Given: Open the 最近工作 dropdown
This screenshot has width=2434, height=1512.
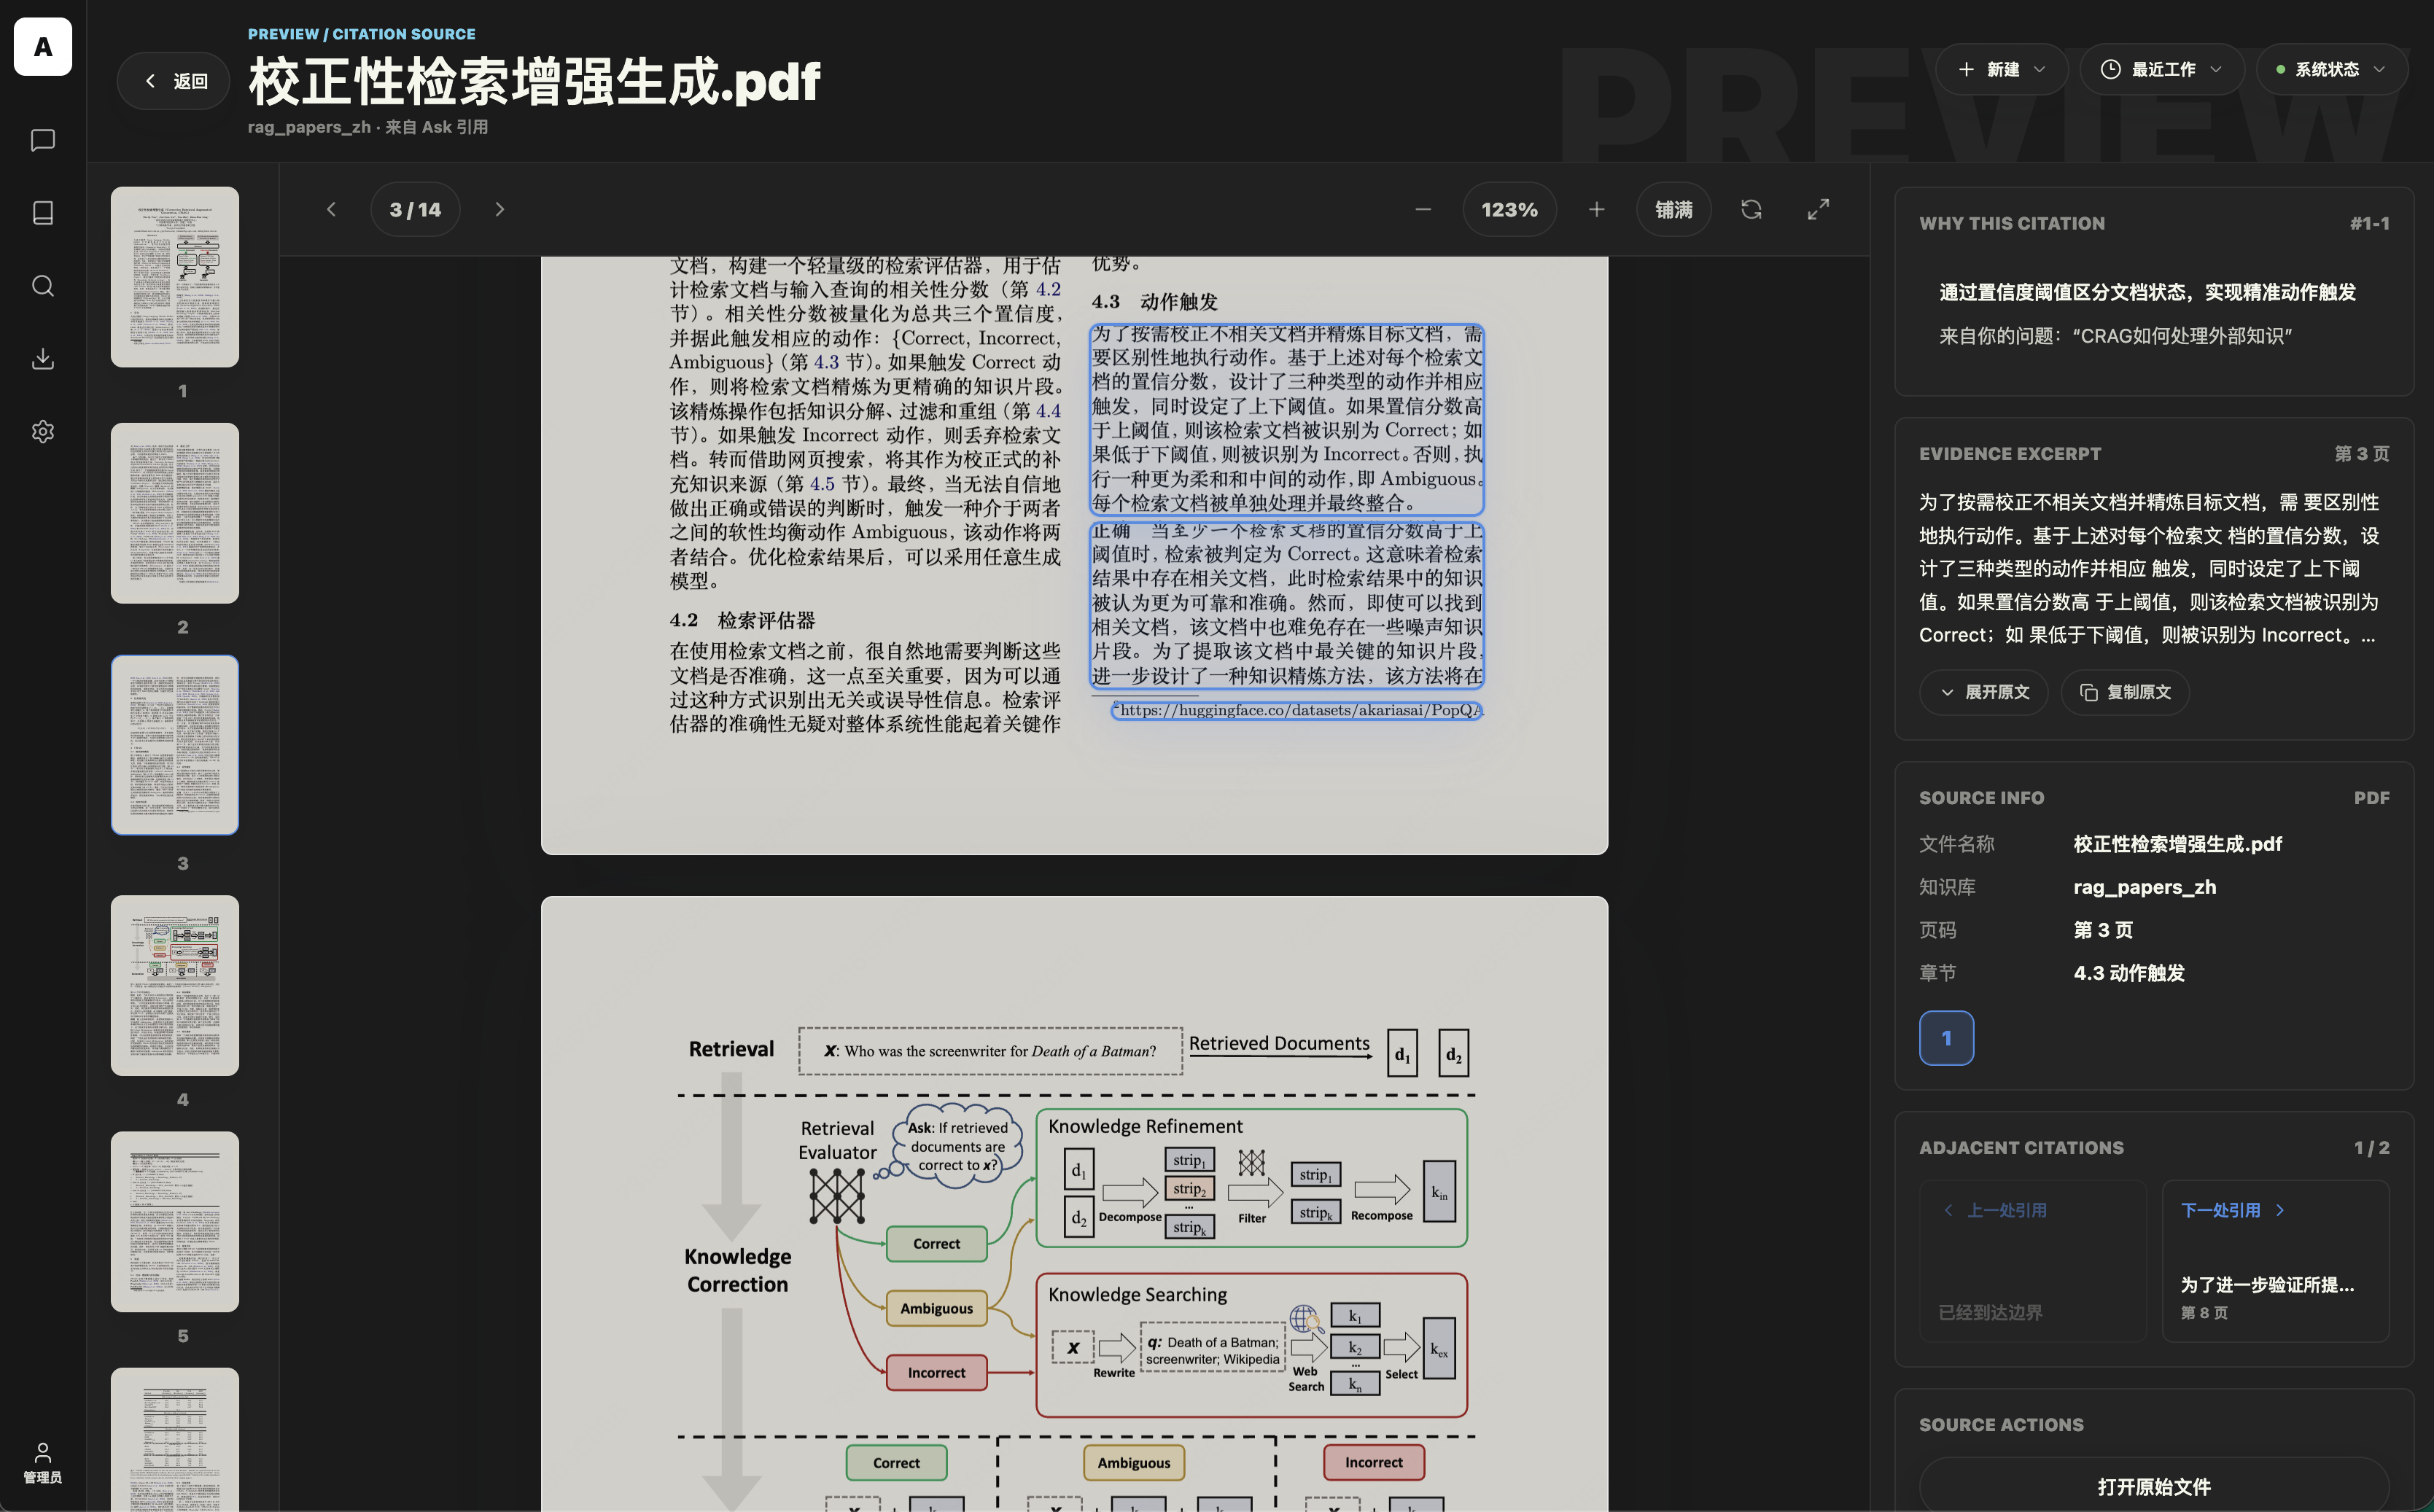Looking at the screenshot, I should (2162, 69).
